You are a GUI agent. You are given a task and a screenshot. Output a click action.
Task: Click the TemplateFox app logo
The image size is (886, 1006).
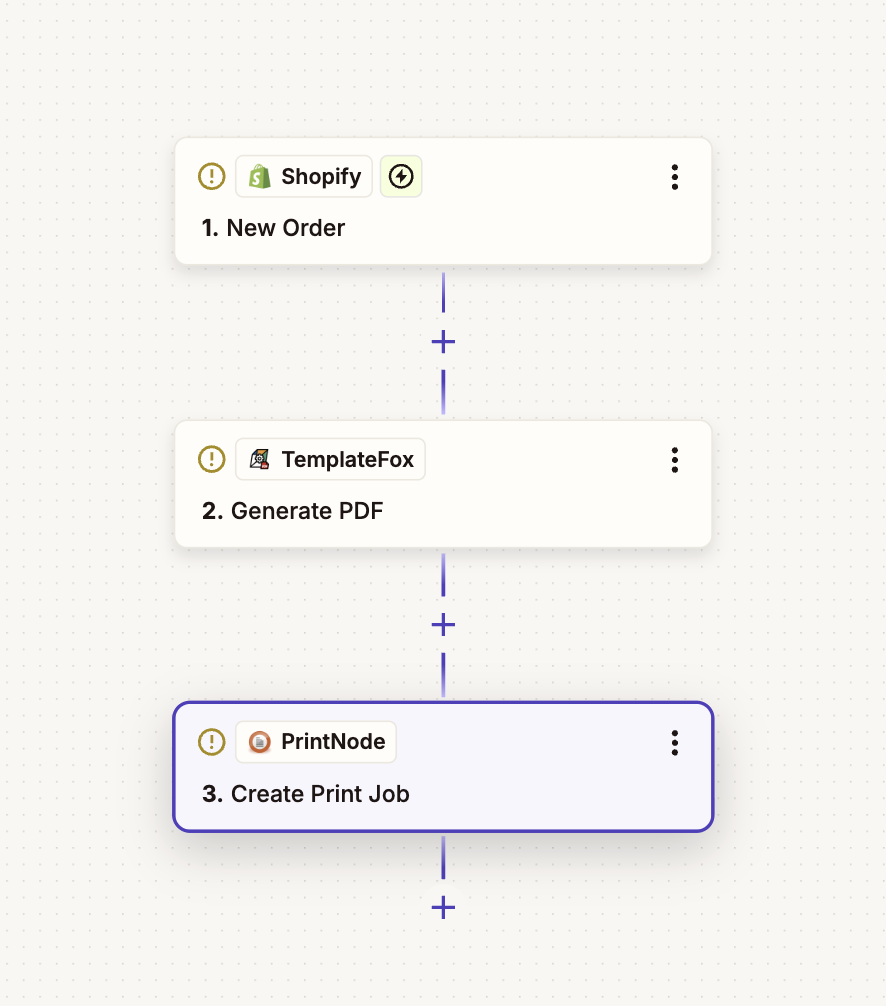point(260,460)
